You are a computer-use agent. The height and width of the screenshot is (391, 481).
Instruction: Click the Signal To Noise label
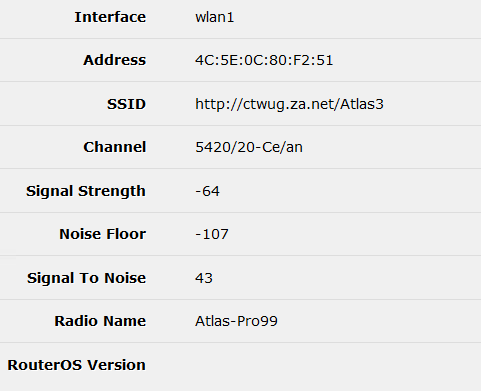[86, 278]
